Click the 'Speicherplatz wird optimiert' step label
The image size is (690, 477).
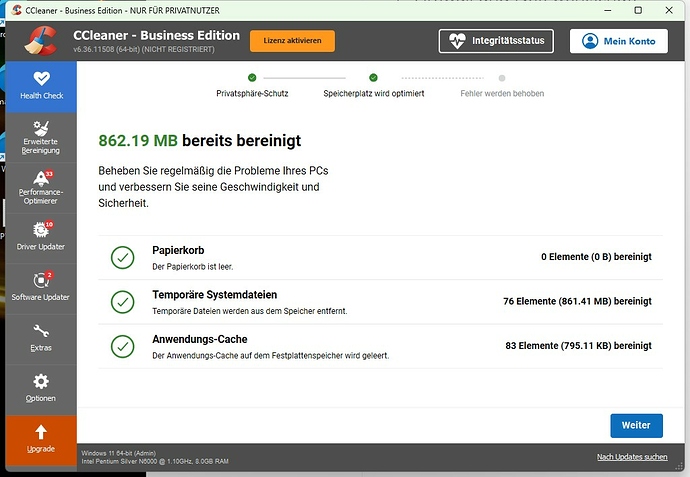374,94
